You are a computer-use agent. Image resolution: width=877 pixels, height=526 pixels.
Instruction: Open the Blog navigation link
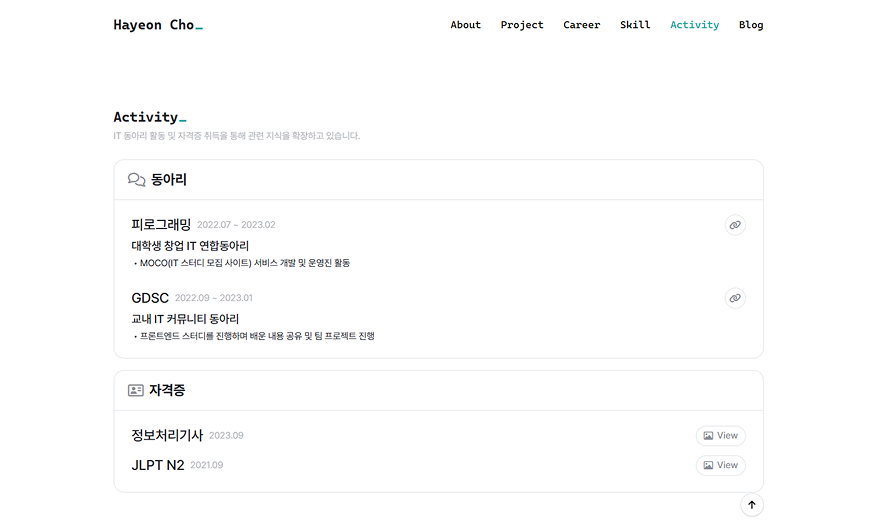pyautogui.click(x=751, y=25)
